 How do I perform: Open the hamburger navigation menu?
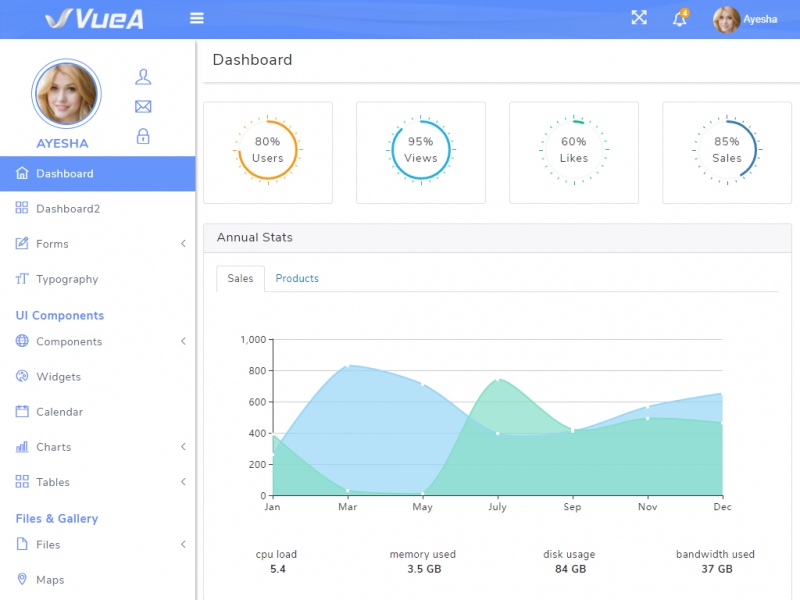(196, 17)
